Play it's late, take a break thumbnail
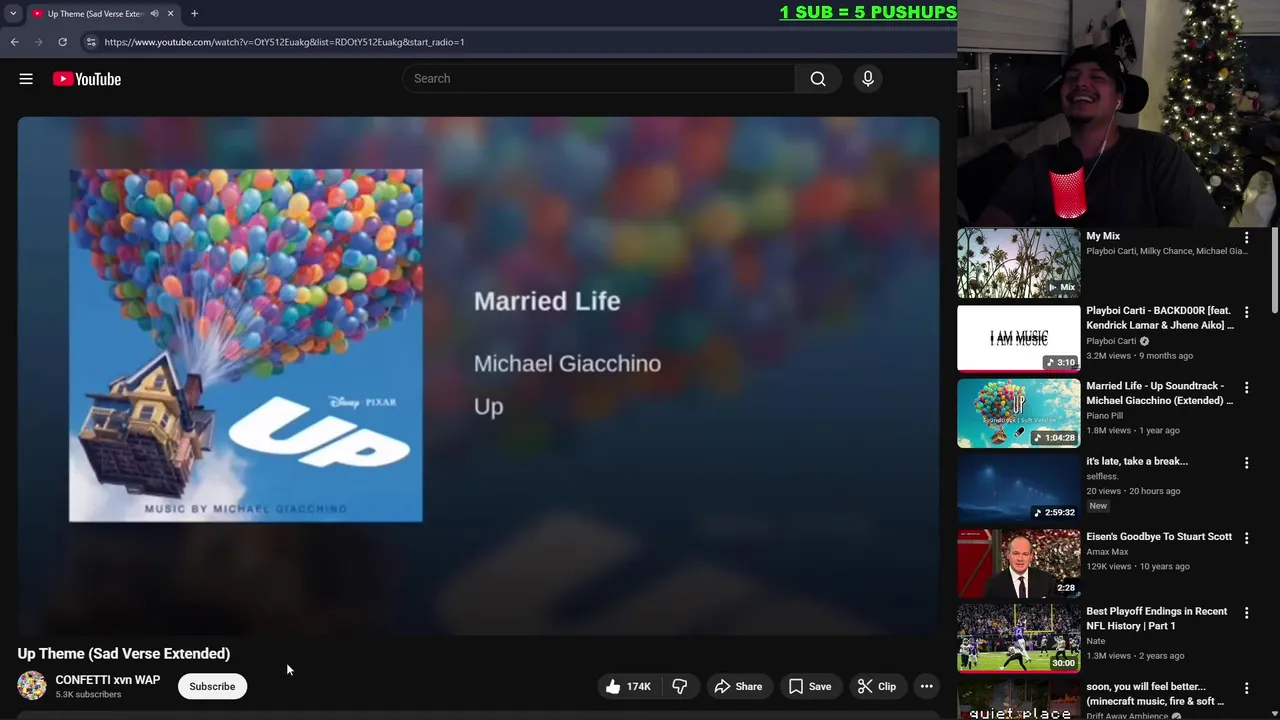The image size is (1280, 720). [1019, 488]
